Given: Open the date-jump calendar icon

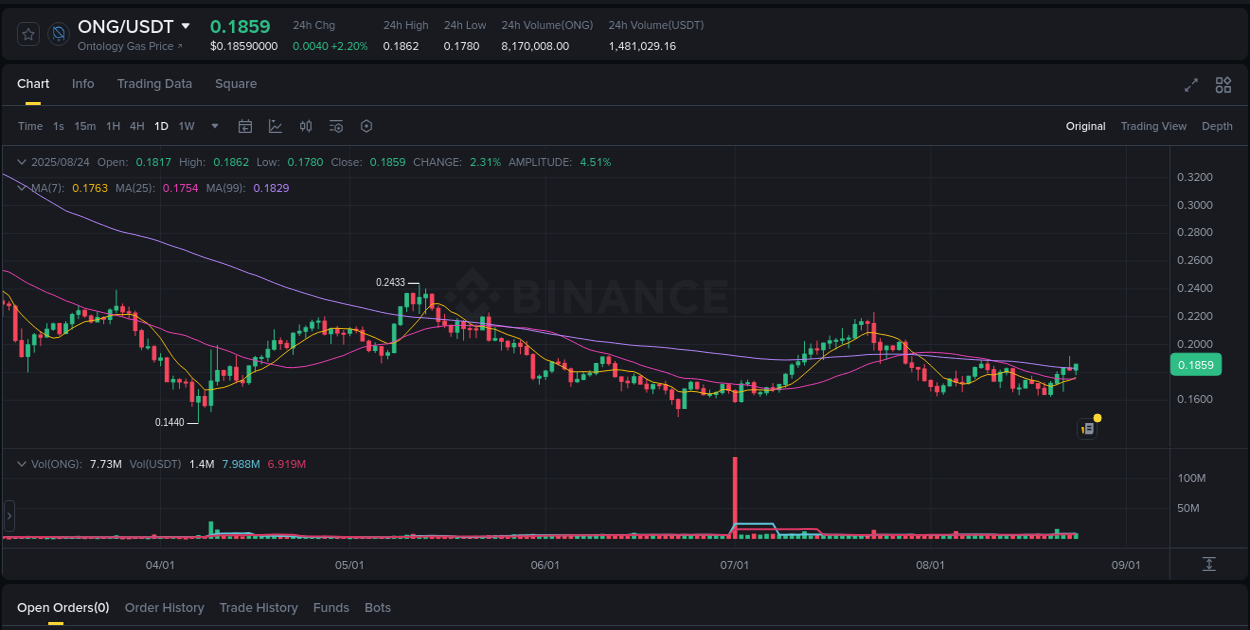Looking at the screenshot, I should (245, 126).
